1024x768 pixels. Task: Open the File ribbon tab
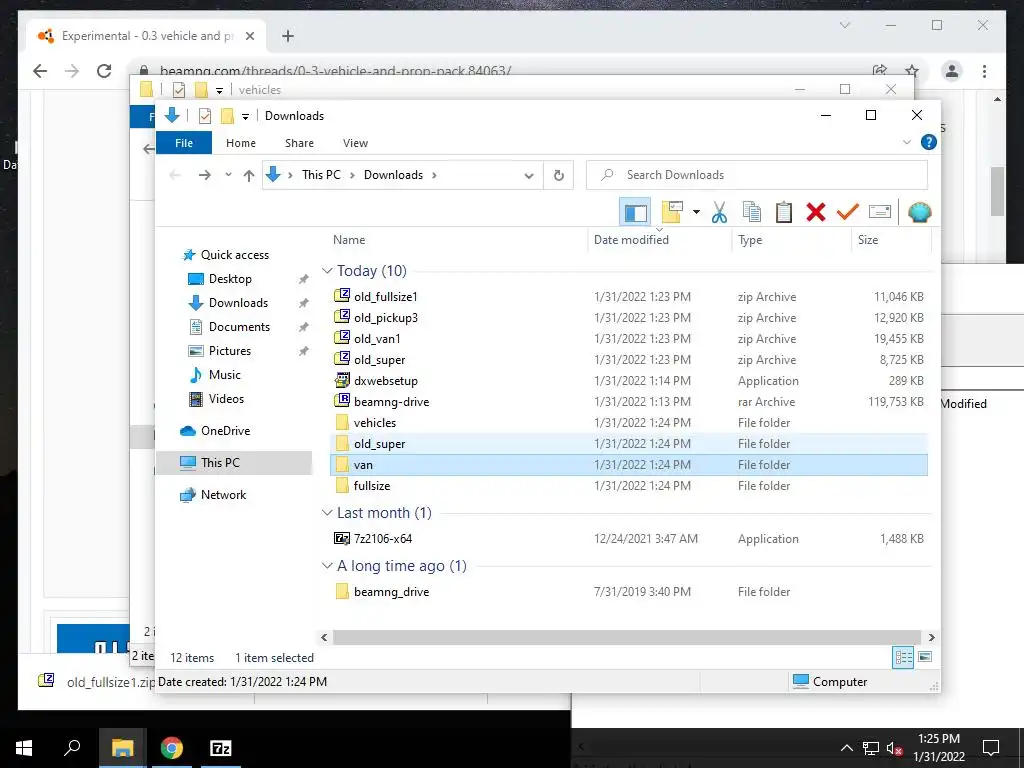coord(184,143)
